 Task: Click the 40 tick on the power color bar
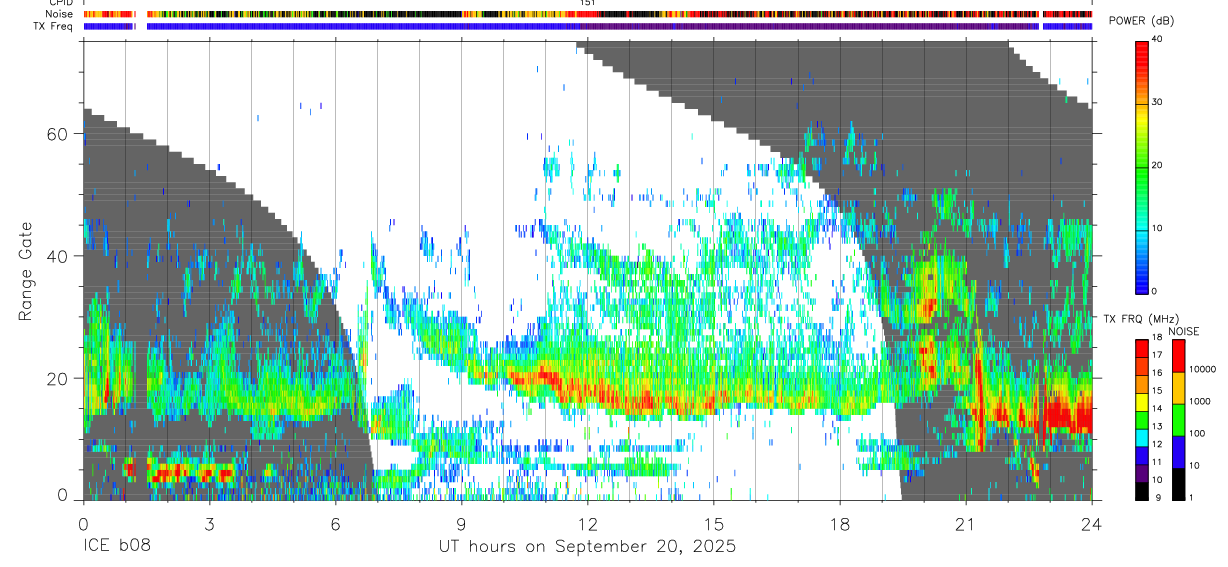point(1156,39)
